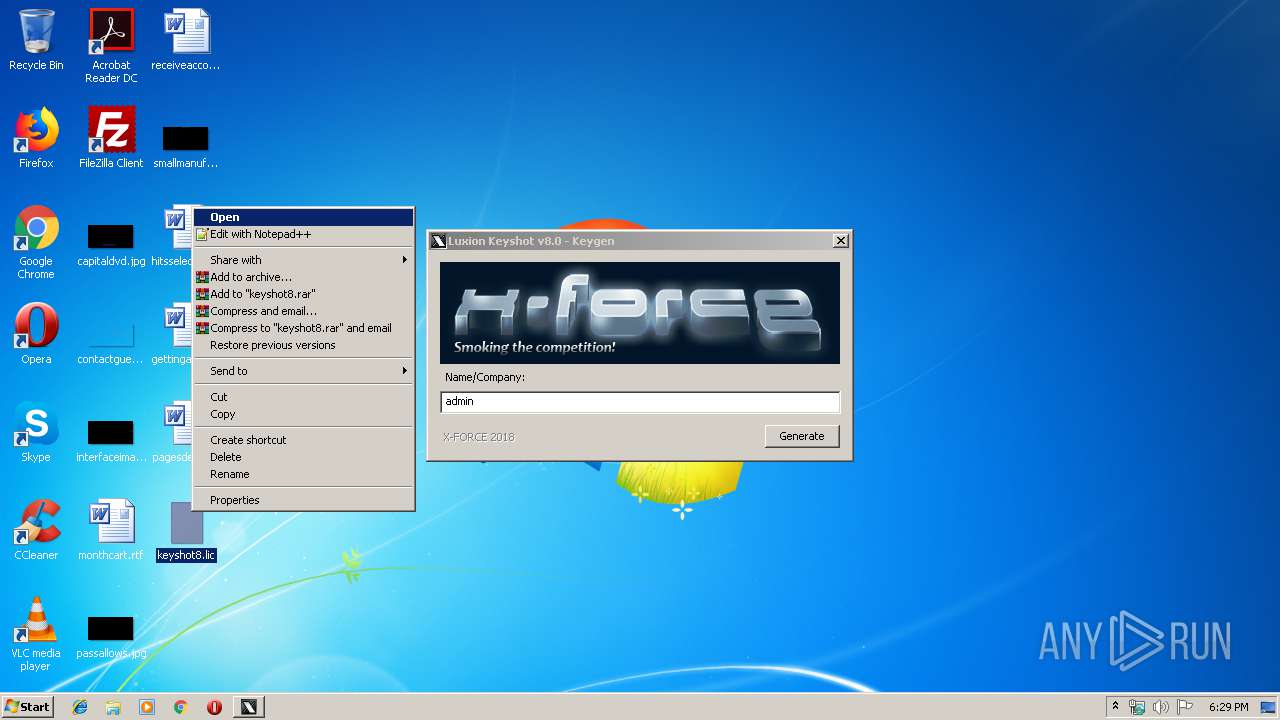Screen dimensions: 1280x720
Task: Open the receiveacco Word document
Action: 186,40
